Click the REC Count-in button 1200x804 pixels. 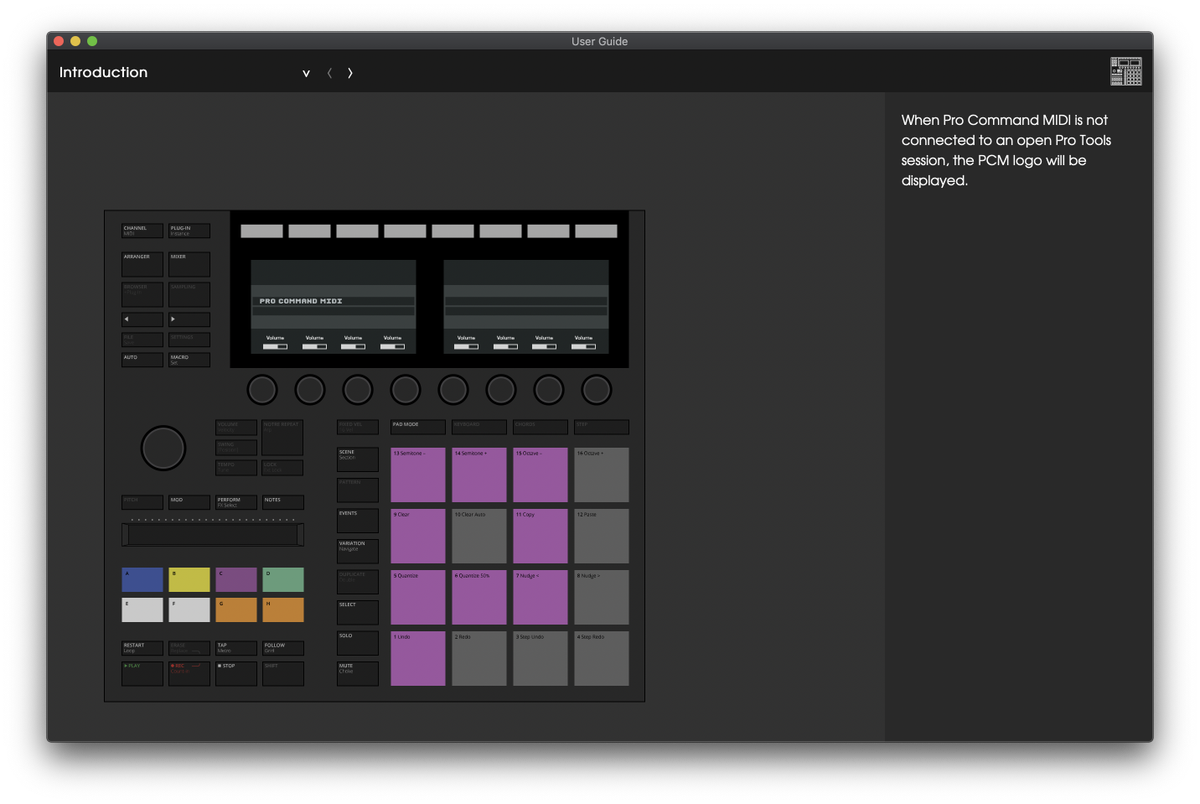[189, 673]
